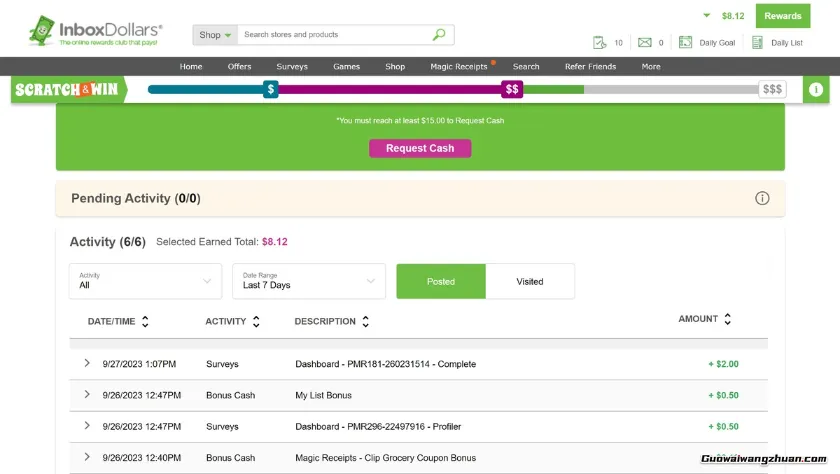Switch to the Visited toggle
Screen dimensions: 840x474
tap(530, 282)
